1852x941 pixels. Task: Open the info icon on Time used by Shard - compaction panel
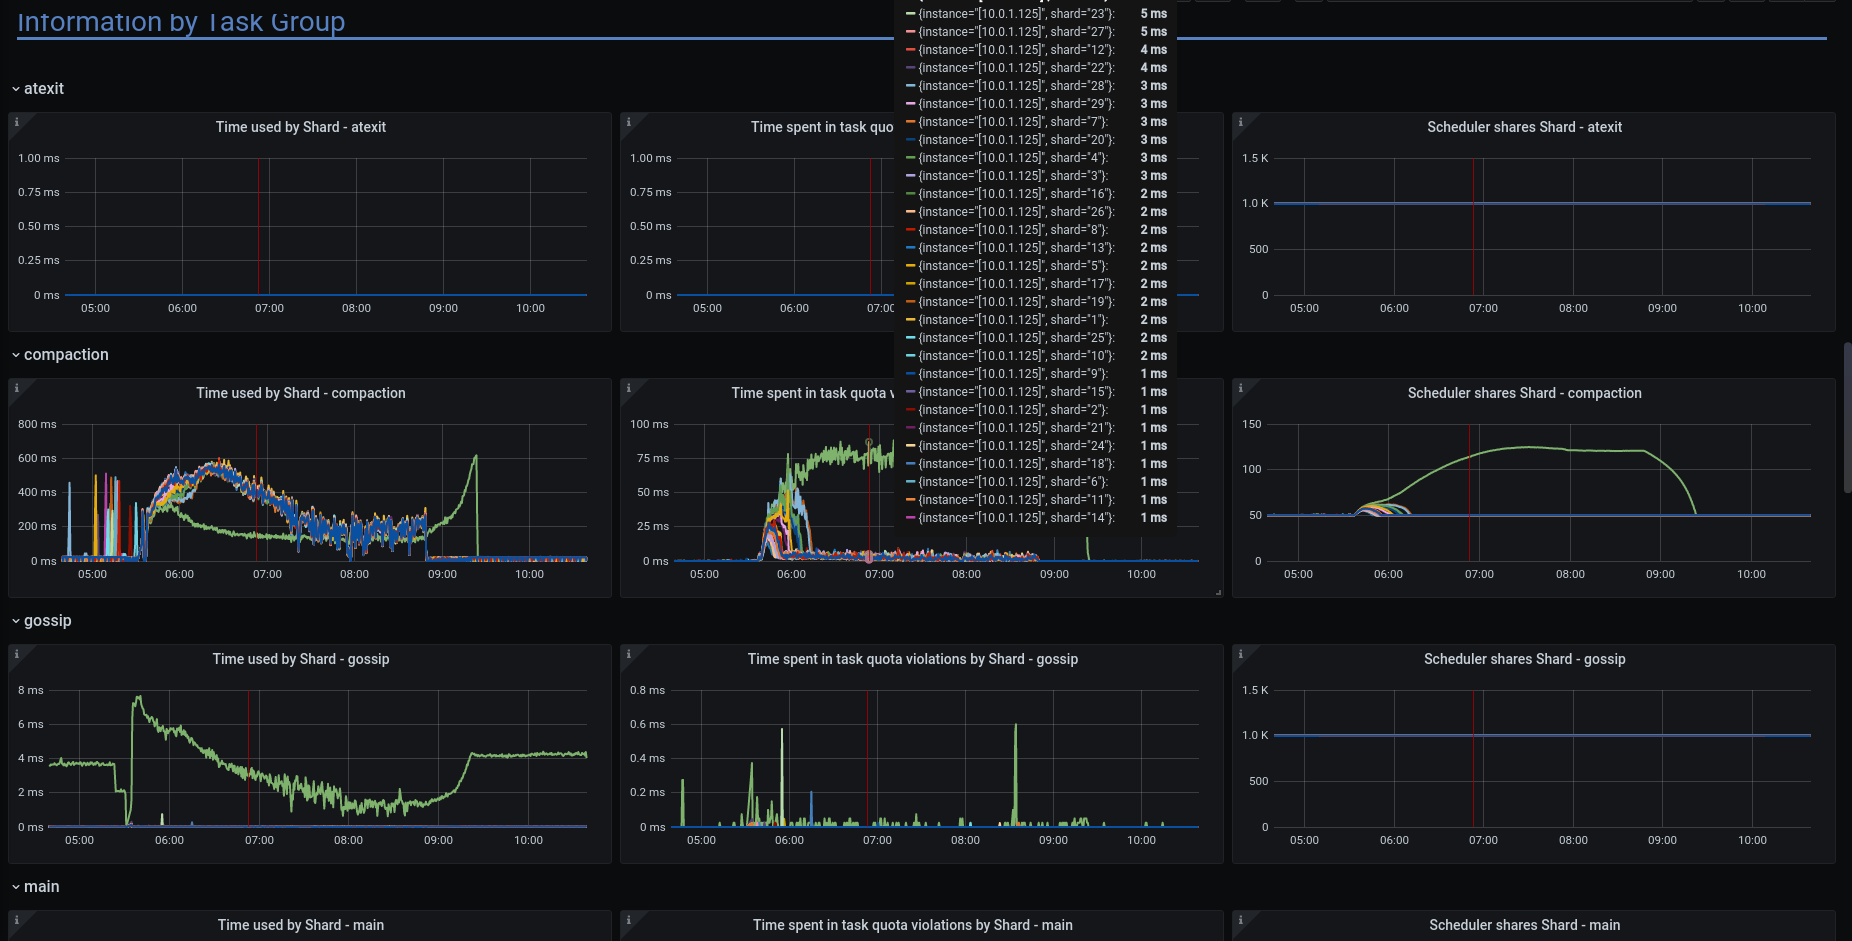pos(17,387)
